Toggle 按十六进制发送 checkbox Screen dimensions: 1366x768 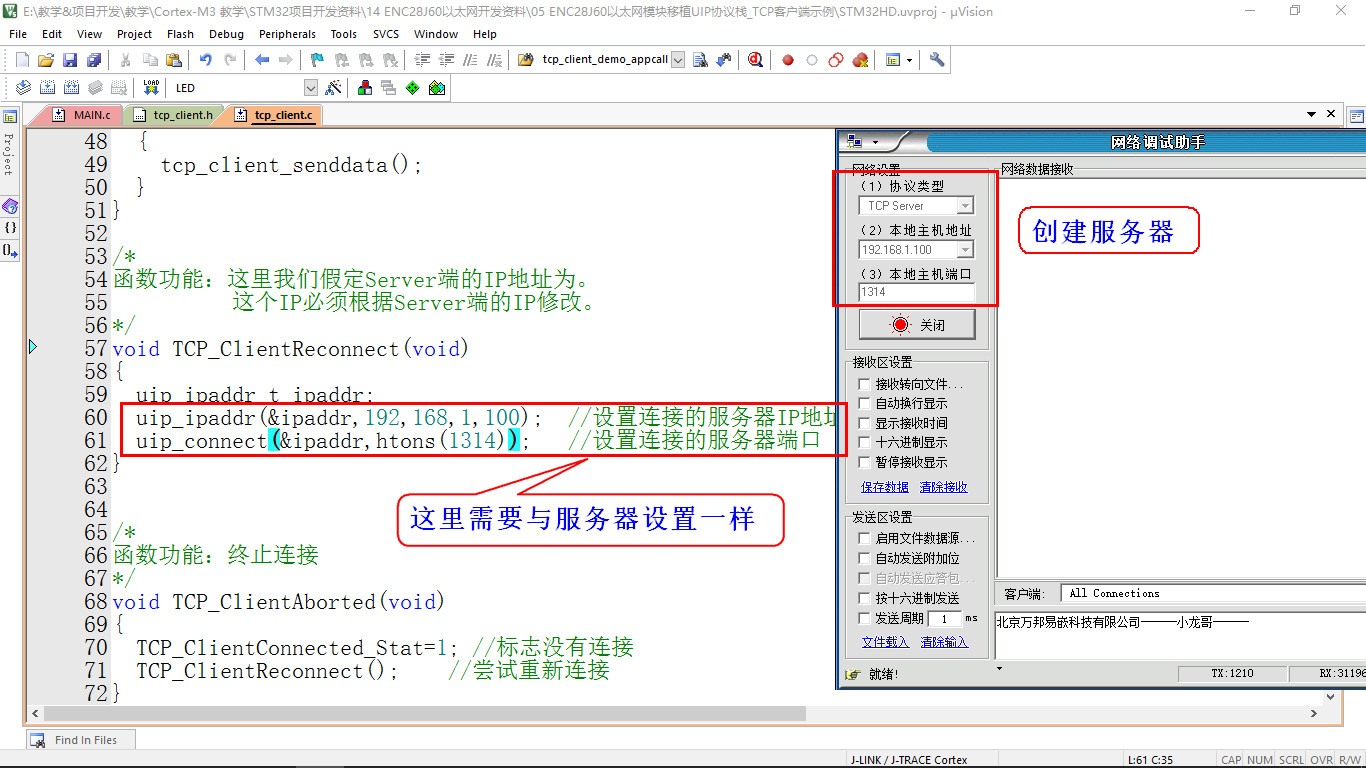[865, 598]
